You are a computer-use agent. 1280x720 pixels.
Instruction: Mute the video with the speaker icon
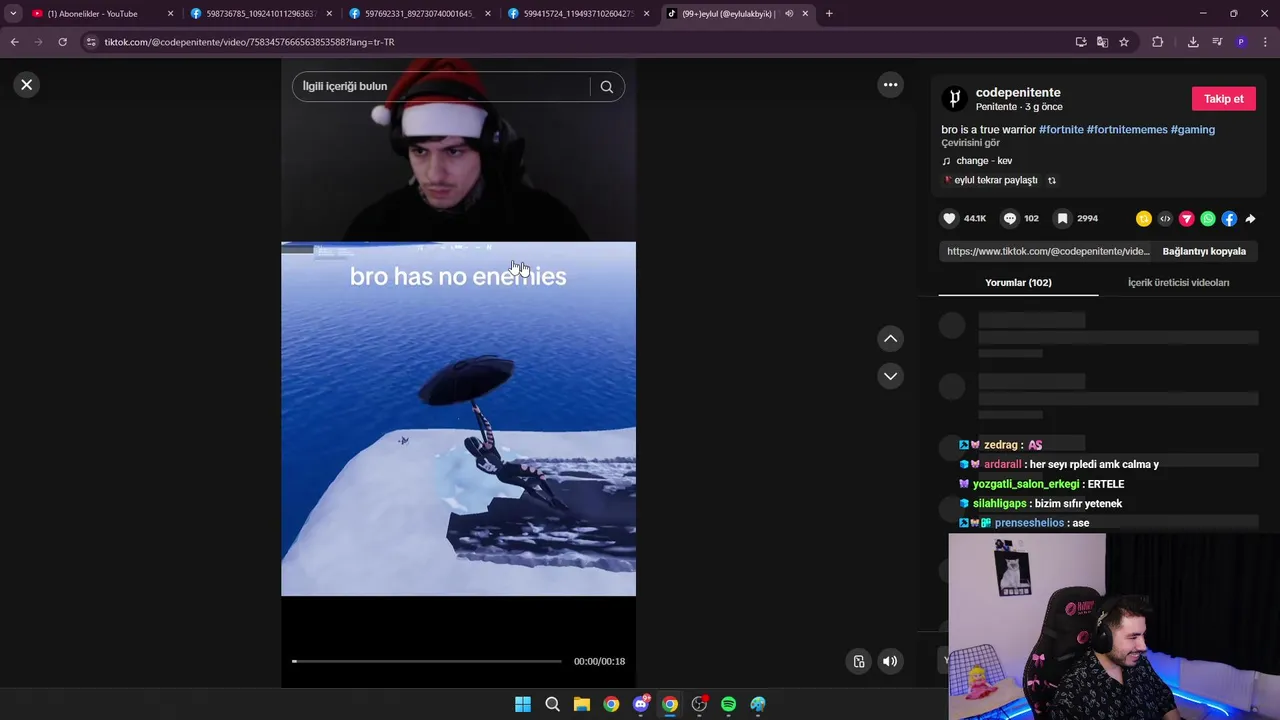pos(890,661)
